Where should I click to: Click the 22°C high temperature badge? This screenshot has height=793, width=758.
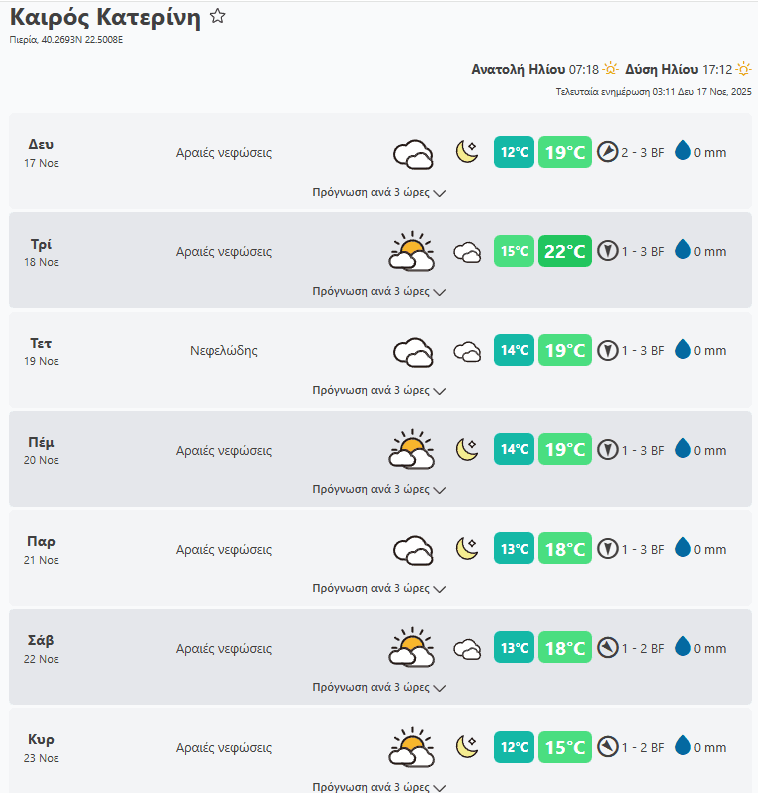pyautogui.click(x=564, y=251)
